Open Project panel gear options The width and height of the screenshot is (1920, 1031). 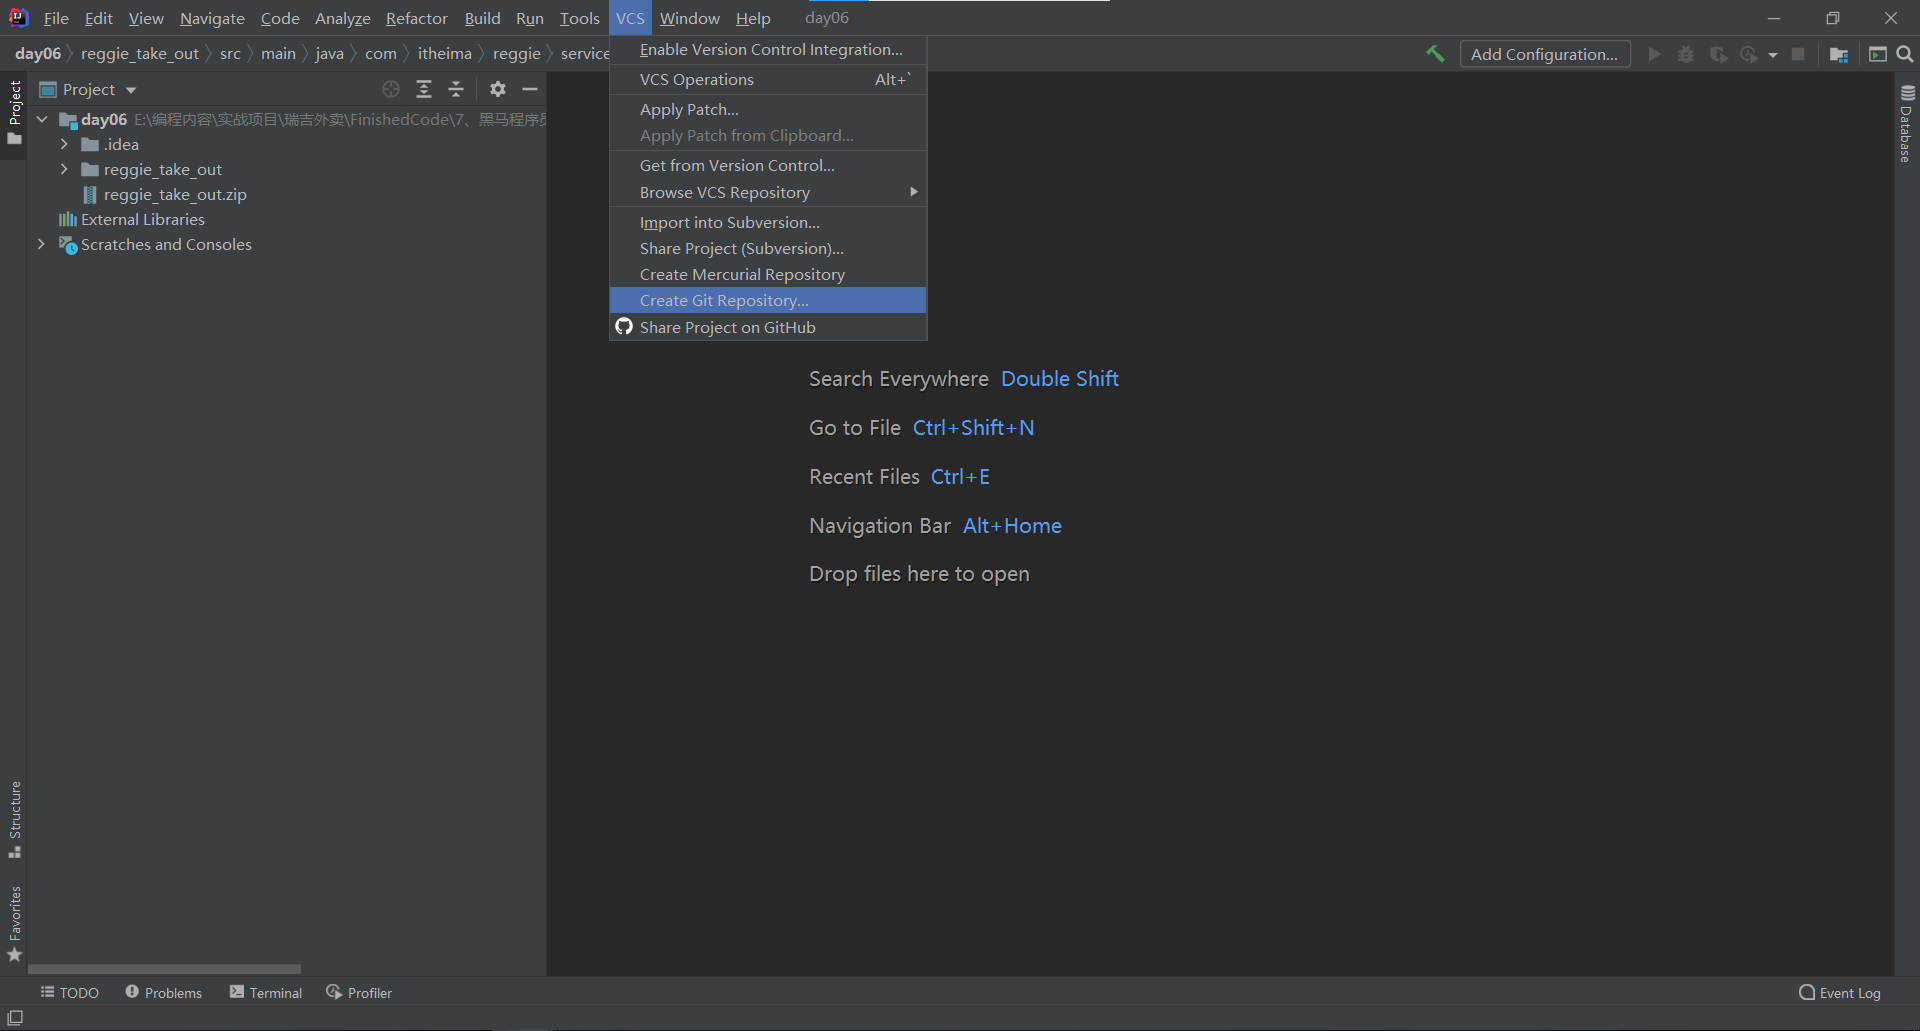pyautogui.click(x=498, y=89)
